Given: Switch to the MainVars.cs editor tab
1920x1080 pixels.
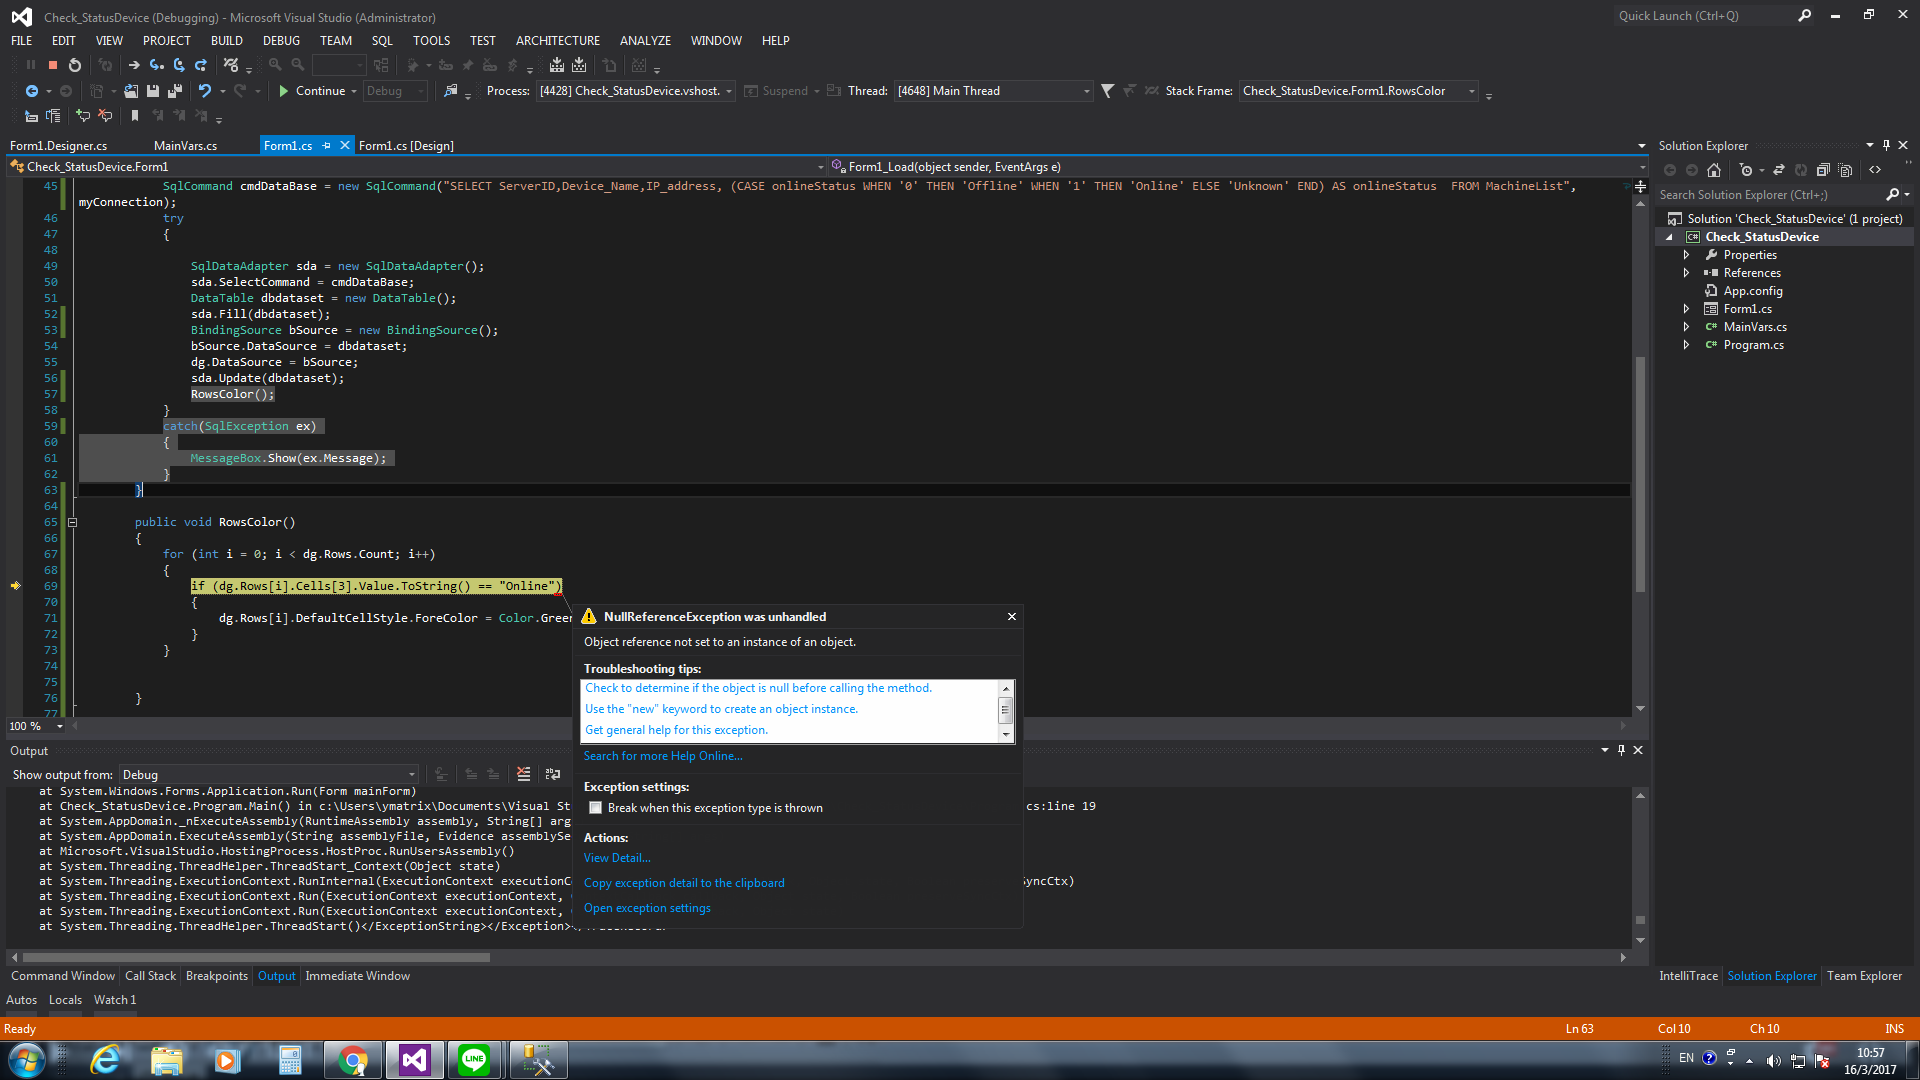Looking at the screenshot, I should pyautogui.click(x=185, y=146).
